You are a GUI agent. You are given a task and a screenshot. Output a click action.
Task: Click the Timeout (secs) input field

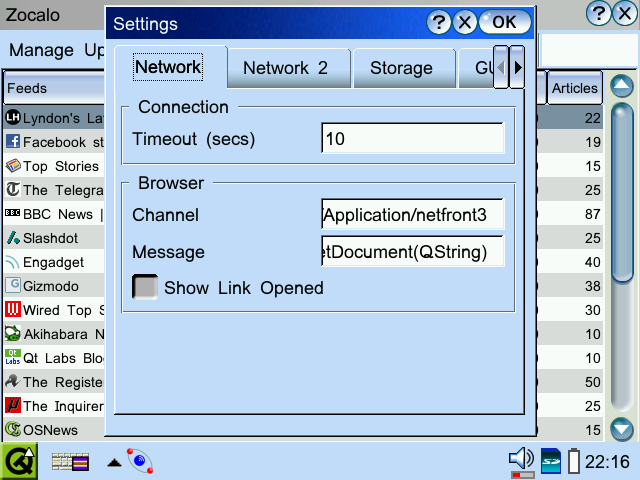click(x=413, y=139)
